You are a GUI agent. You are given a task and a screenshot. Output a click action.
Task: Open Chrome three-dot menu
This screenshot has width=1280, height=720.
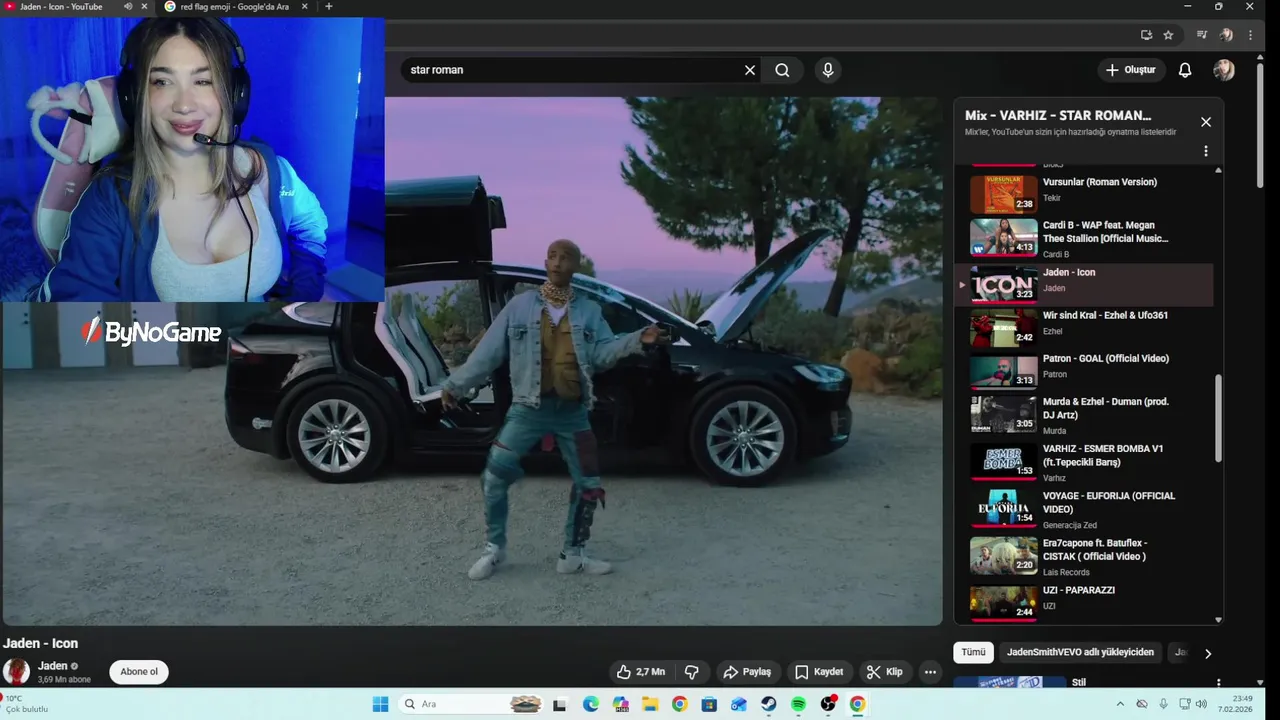click(x=1250, y=35)
